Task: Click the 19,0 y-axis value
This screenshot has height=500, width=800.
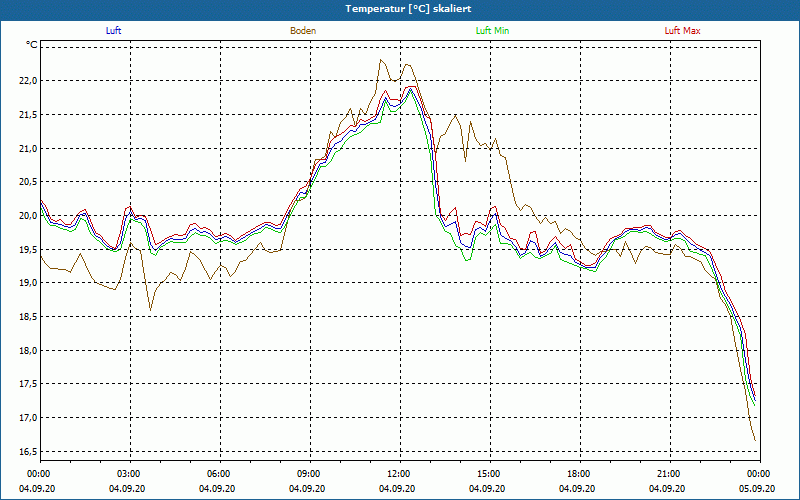Action: click(29, 283)
